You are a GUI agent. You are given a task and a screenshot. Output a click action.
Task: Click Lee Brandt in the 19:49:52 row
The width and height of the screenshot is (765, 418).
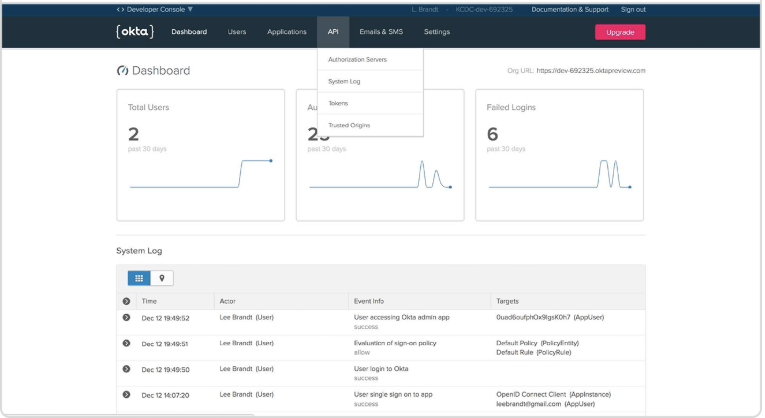[246, 318]
